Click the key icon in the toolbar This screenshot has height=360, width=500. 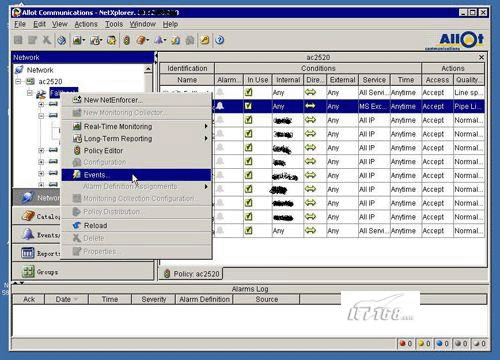[x=205, y=40]
